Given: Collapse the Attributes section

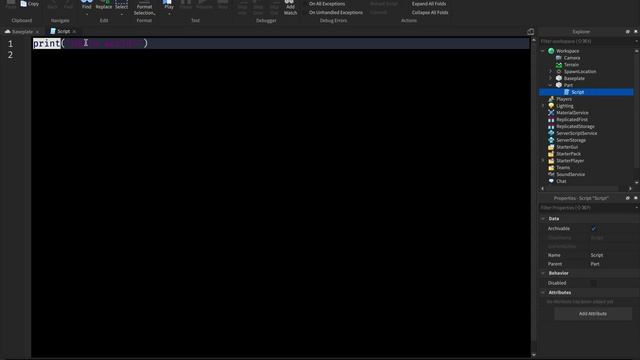Looking at the screenshot, I should click(543, 293).
